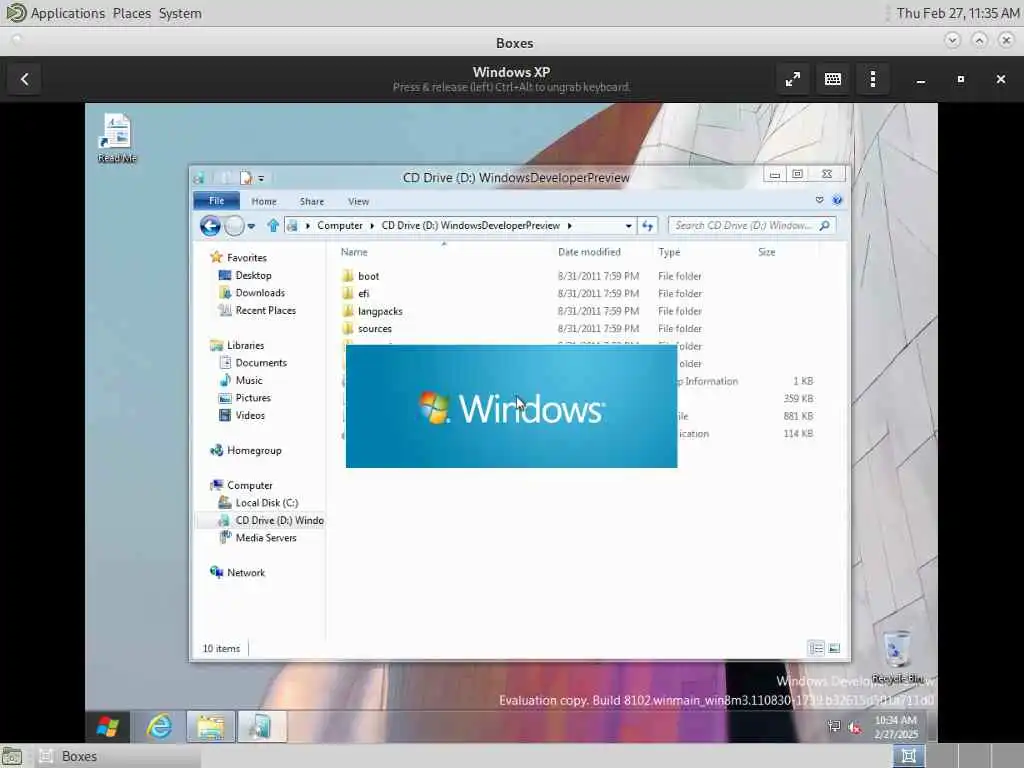The height and width of the screenshot is (768, 1024).
Task: Open Customize Quick Access Toolbar dropdown
Action: click(261, 178)
